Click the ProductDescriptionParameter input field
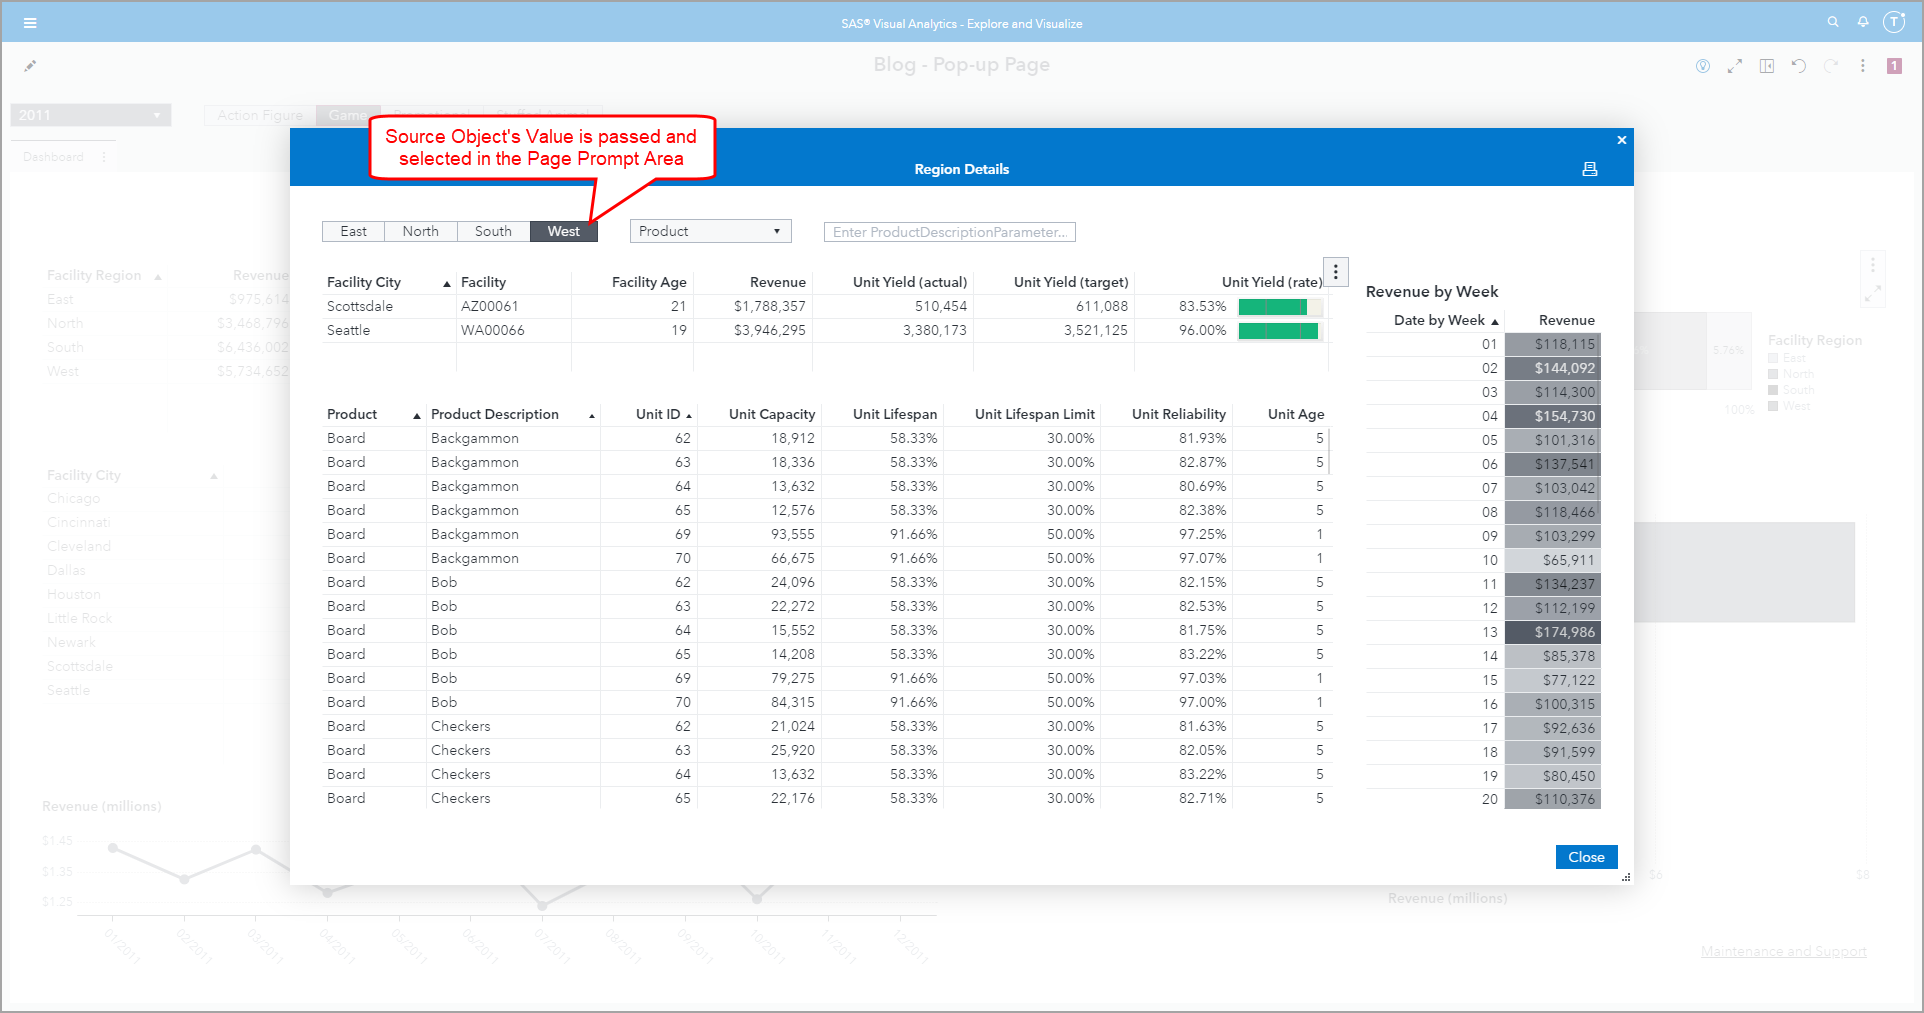This screenshot has width=1924, height=1013. pyautogui.click(x=948, y=231)
